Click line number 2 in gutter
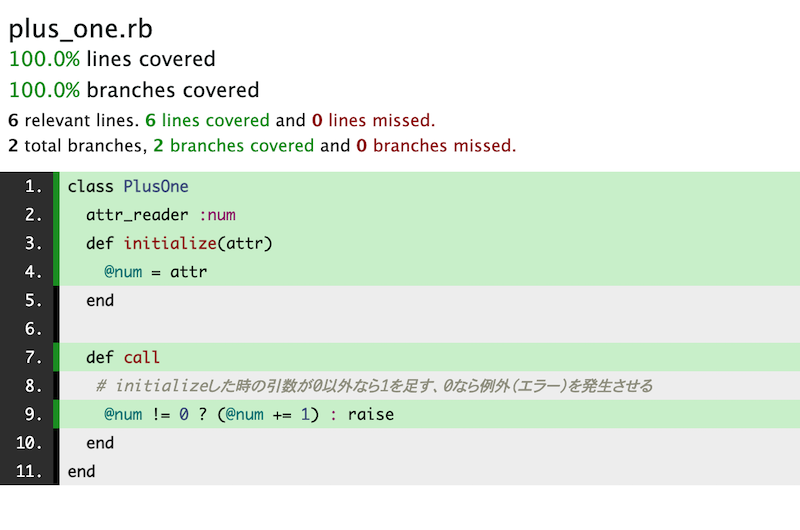The image size is (800, 530). pos(34,215)
